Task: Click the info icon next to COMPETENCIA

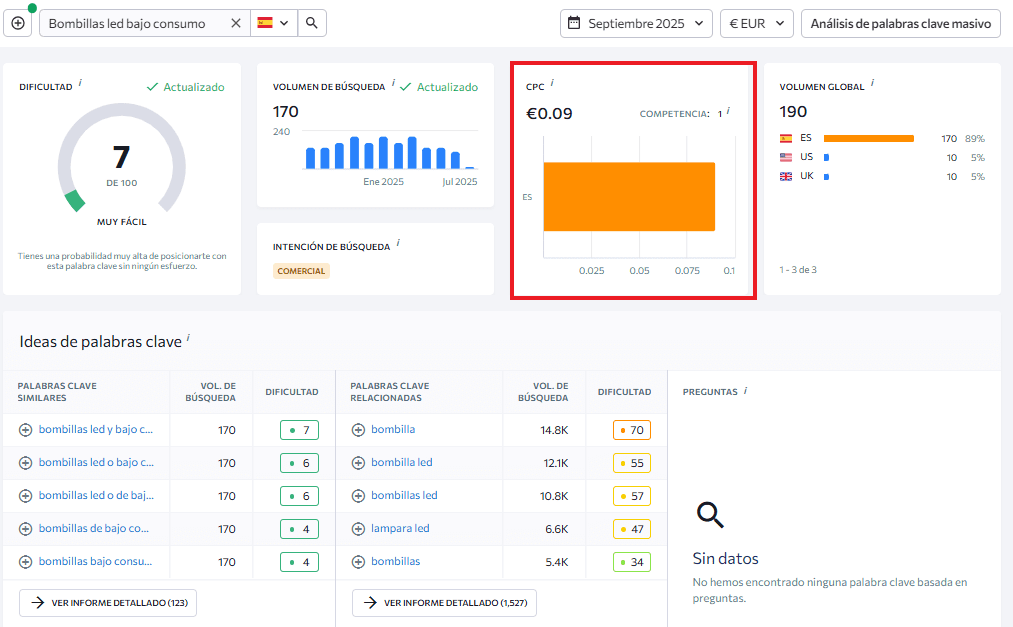Action: [x=728, y=110]
